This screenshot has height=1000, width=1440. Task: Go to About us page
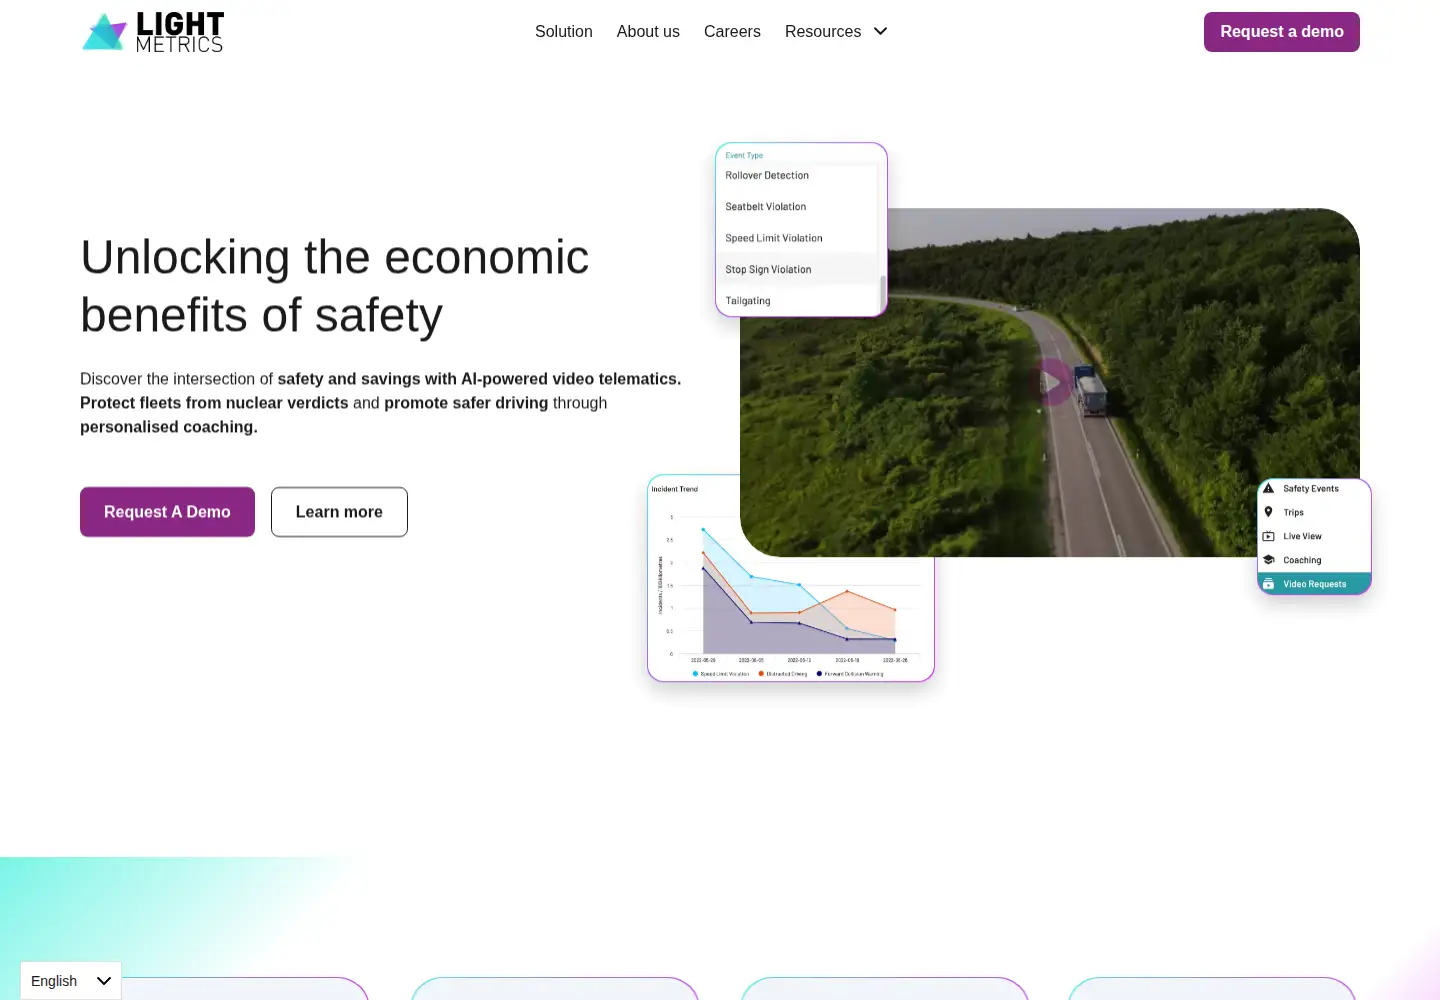click(648, 32)
